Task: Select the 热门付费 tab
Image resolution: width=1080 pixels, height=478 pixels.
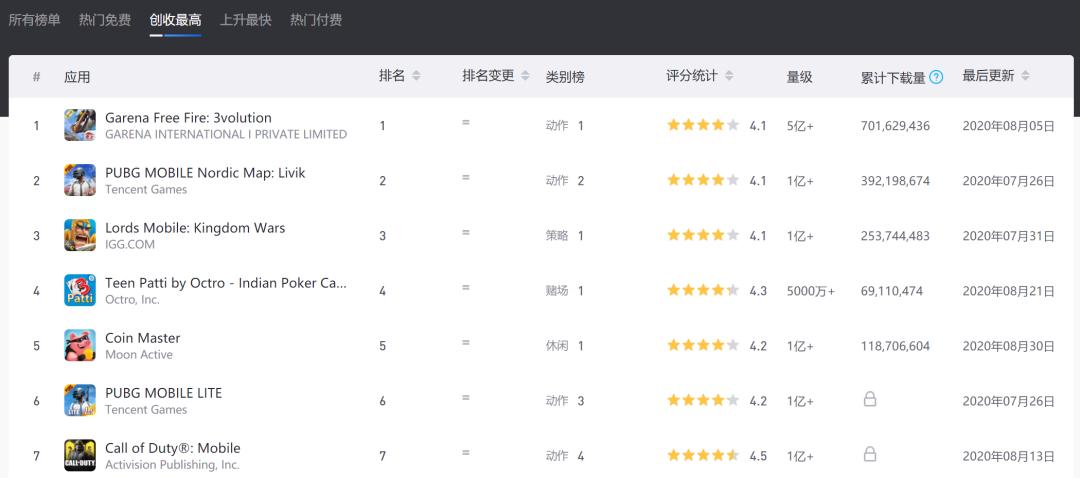Action: click(316, 20)
